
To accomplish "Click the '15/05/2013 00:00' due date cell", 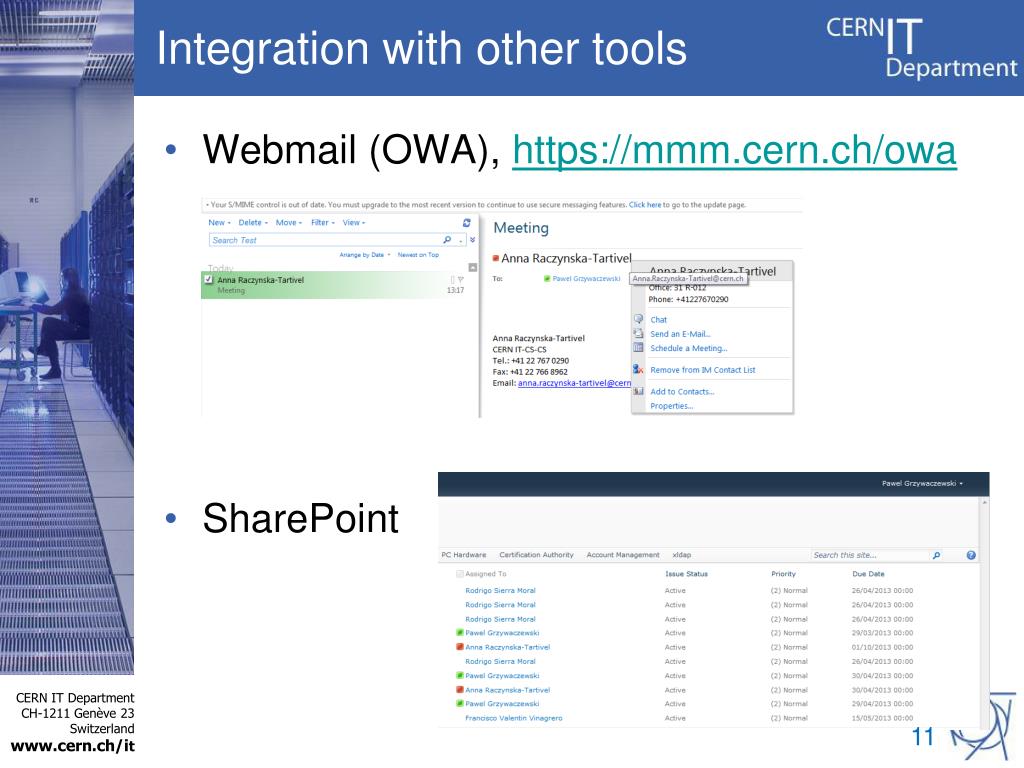I will pos(882,718).
